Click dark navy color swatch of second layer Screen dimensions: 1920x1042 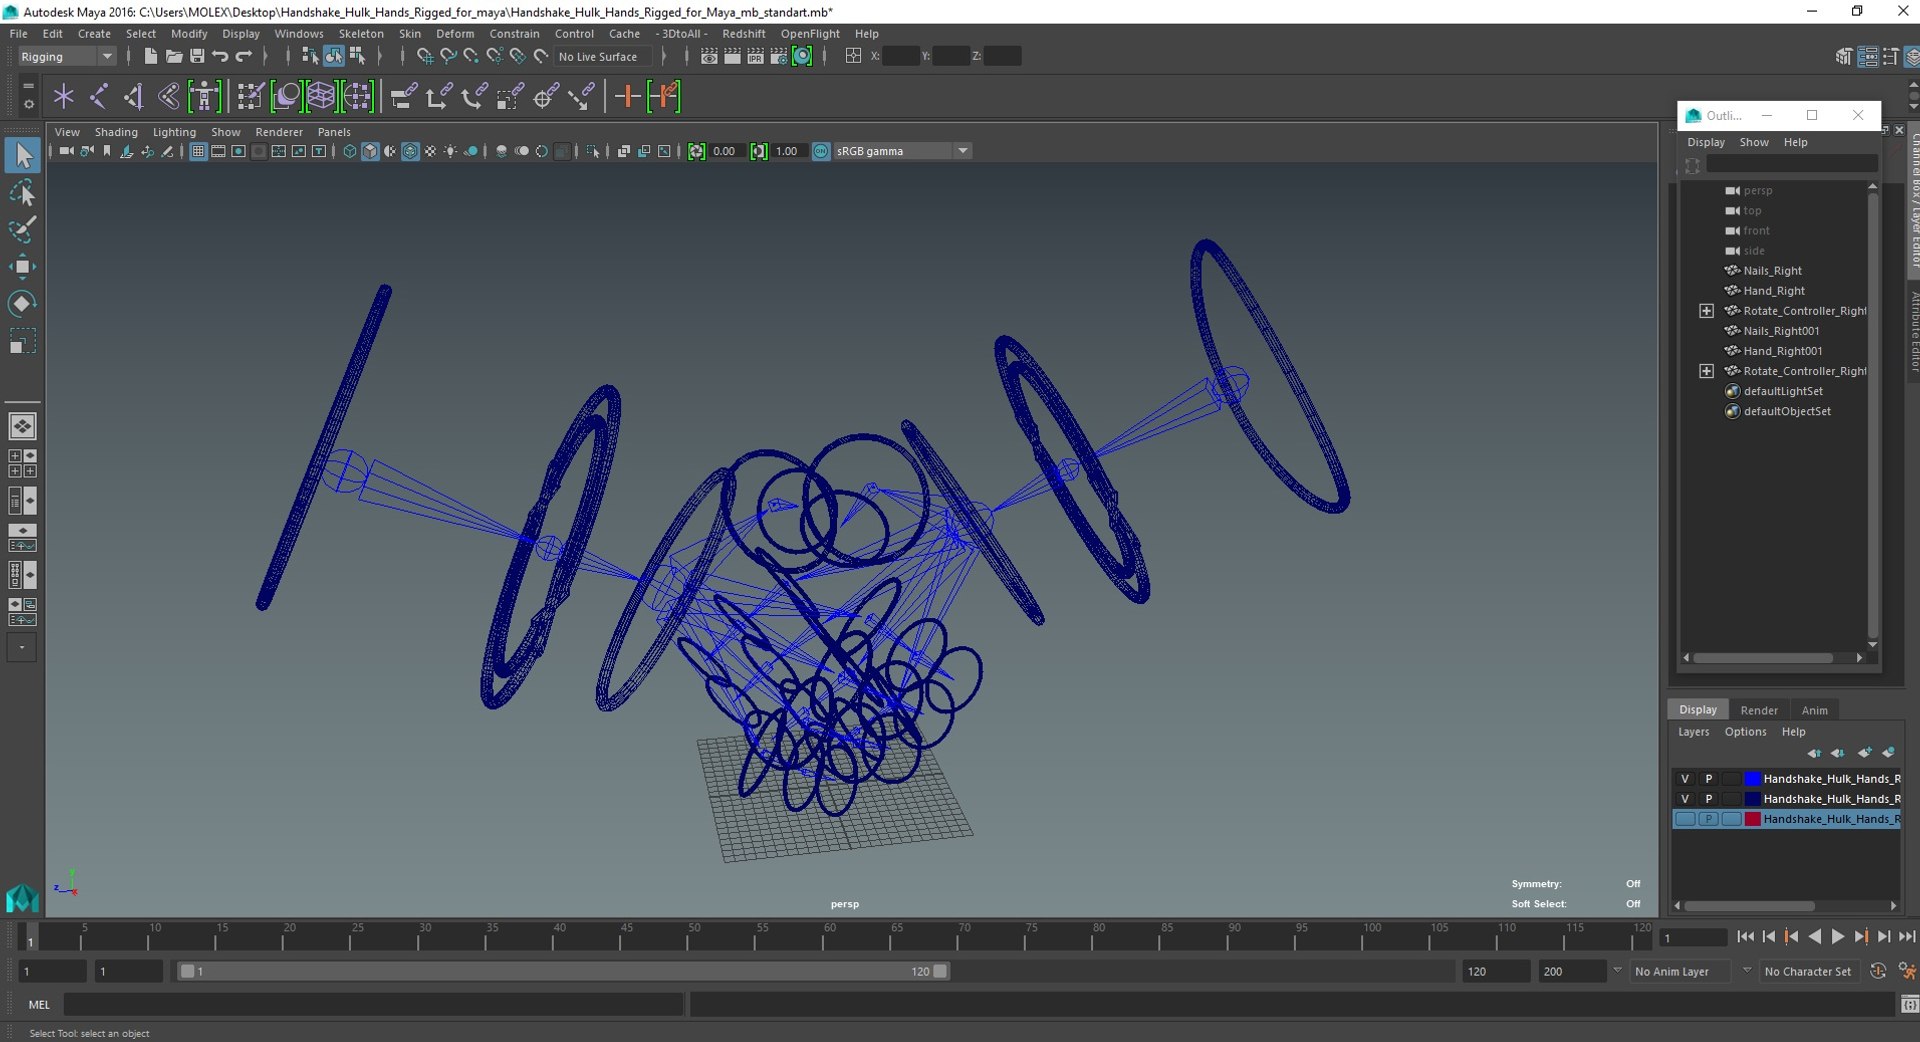coord(1752,799)
